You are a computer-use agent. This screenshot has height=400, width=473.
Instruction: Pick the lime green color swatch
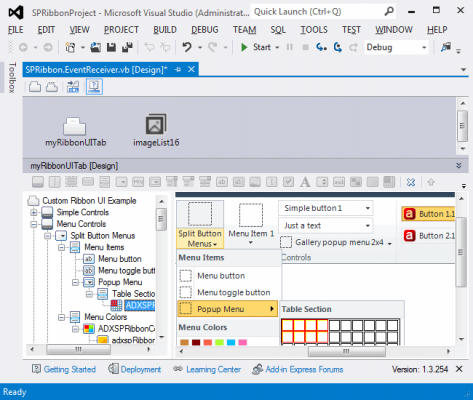[219, 342]
